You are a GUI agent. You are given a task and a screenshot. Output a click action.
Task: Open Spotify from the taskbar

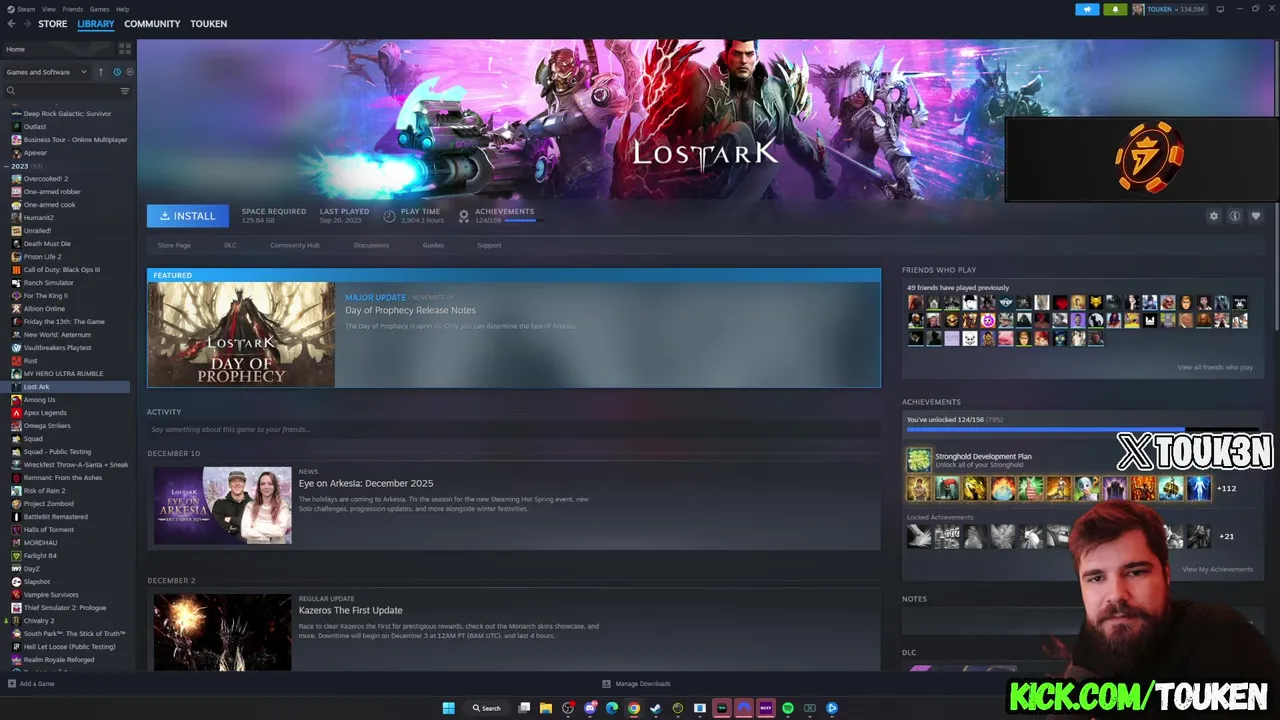pos(788,708)
